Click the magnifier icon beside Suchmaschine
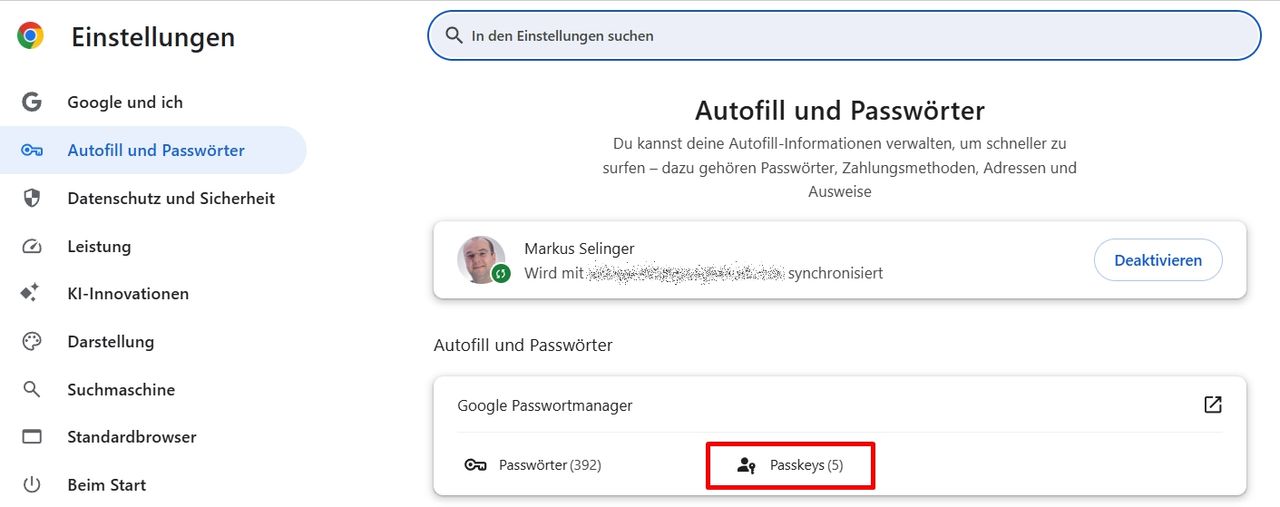Image resolution: width=1280 pixels, height=507 pixels. 32,389
